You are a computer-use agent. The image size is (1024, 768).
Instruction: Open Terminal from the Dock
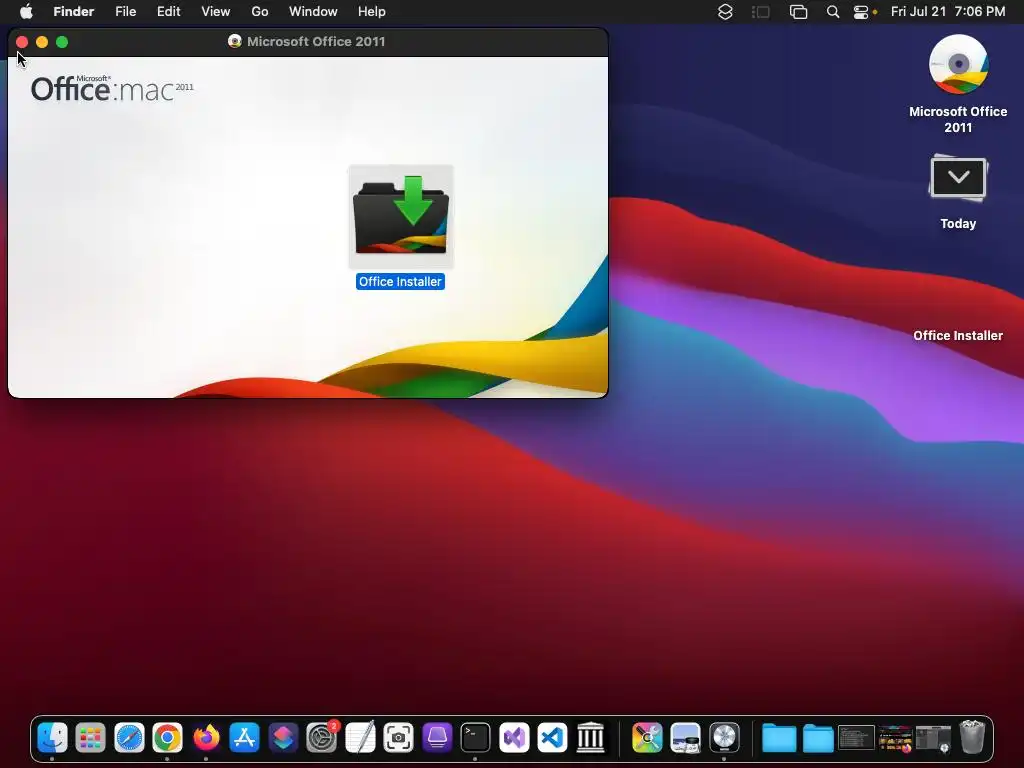[x=475, y=738]
